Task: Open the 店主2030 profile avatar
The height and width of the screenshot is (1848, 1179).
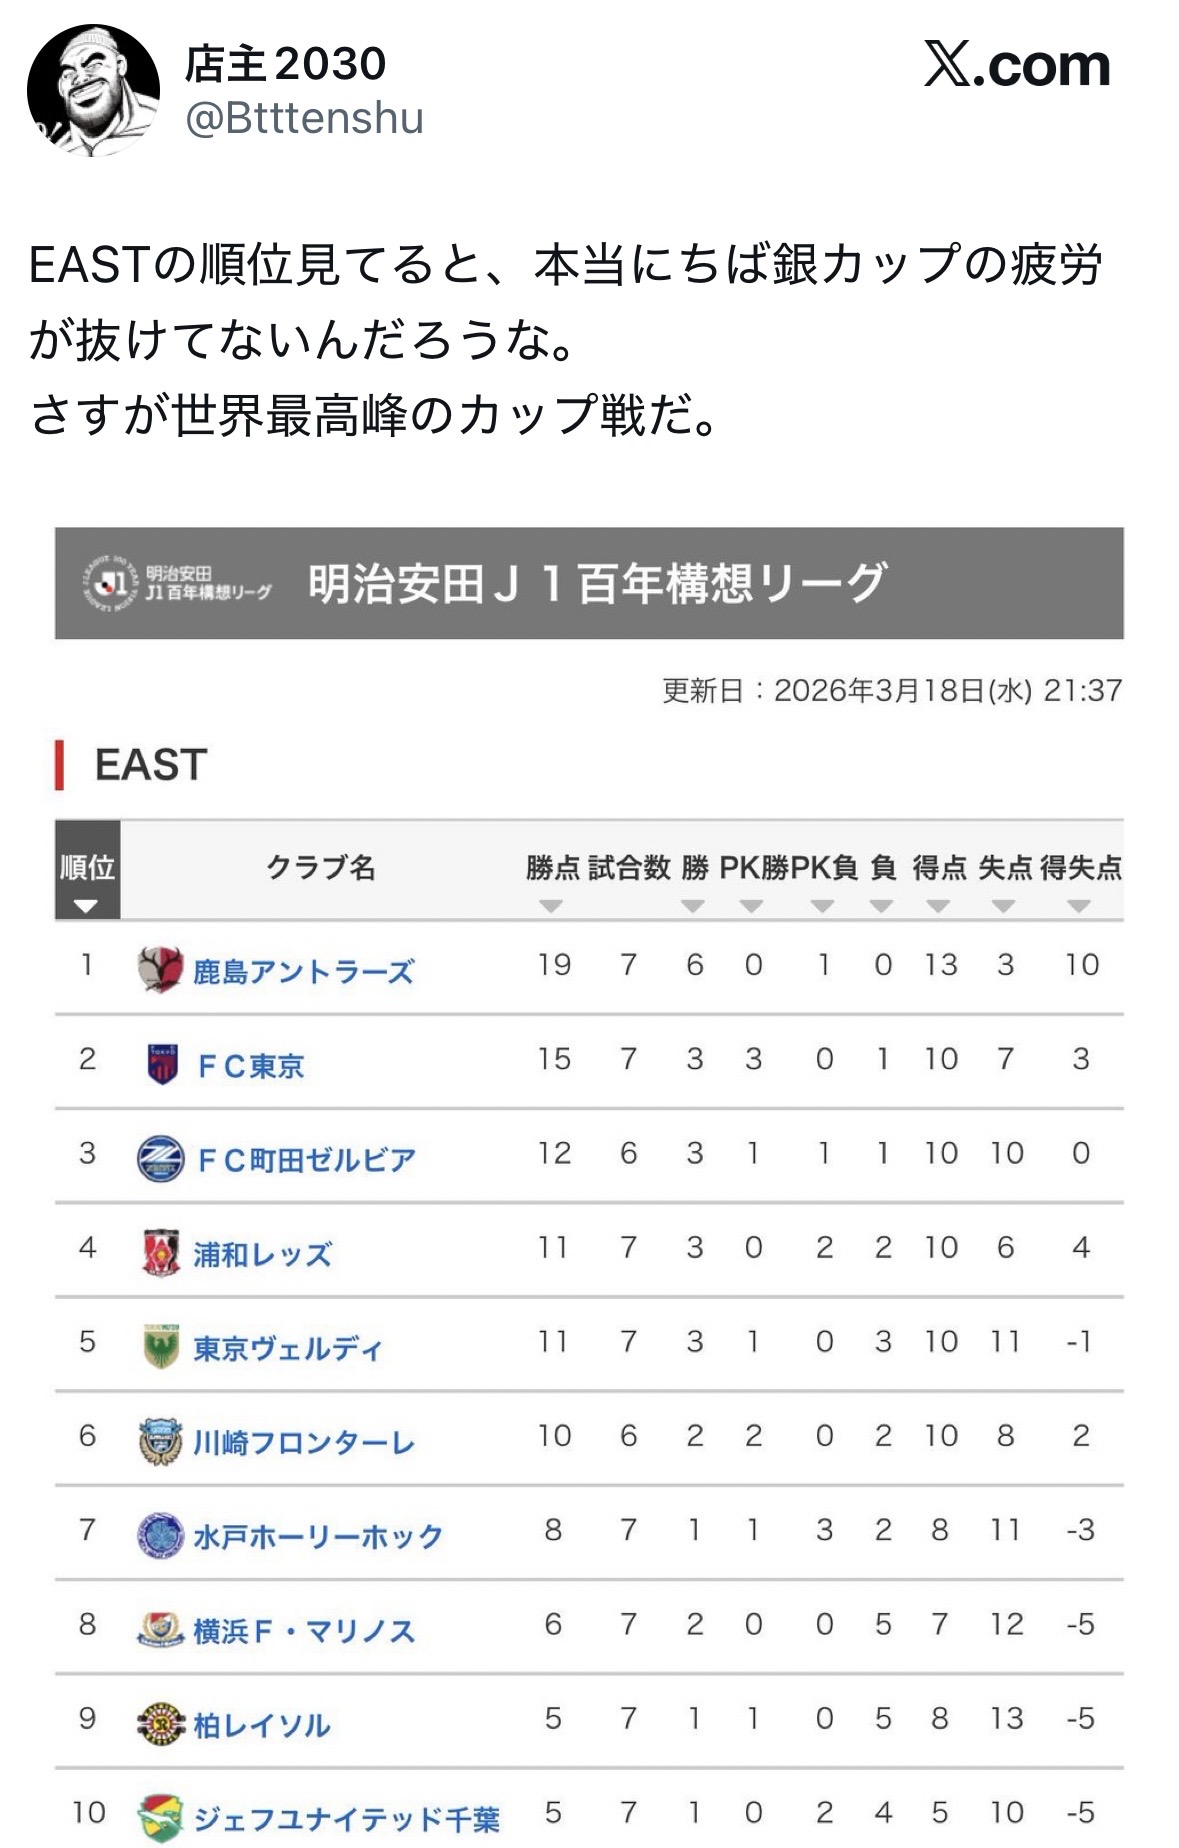Action: [93, 91]
